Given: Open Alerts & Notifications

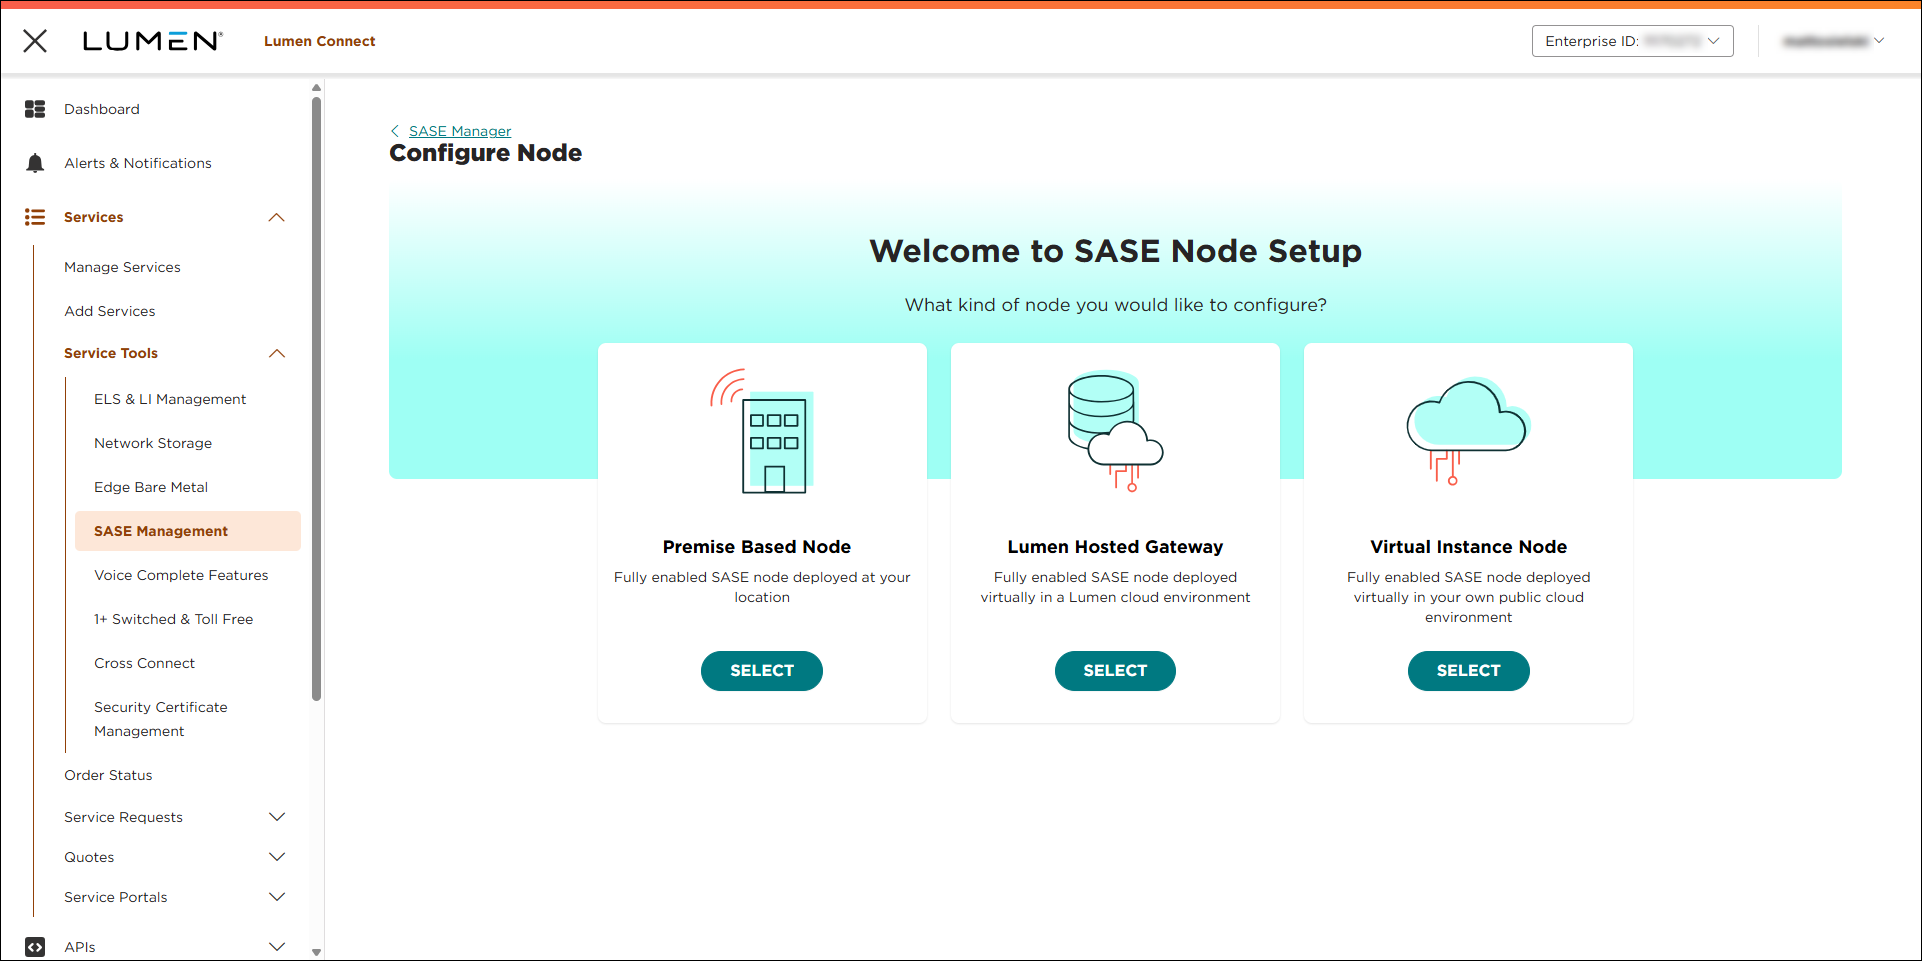Looking at the screenshot, I should (x=138, y=163).
